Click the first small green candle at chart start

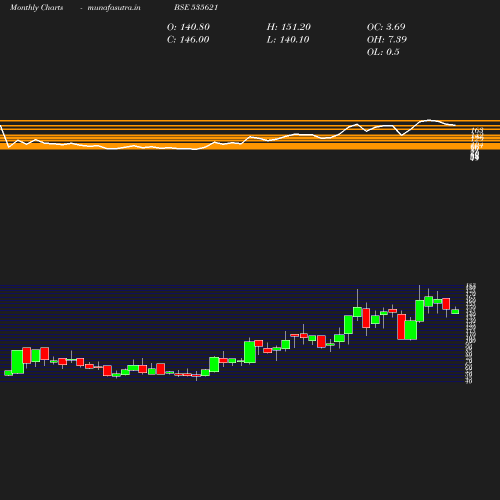click(8, 373)
